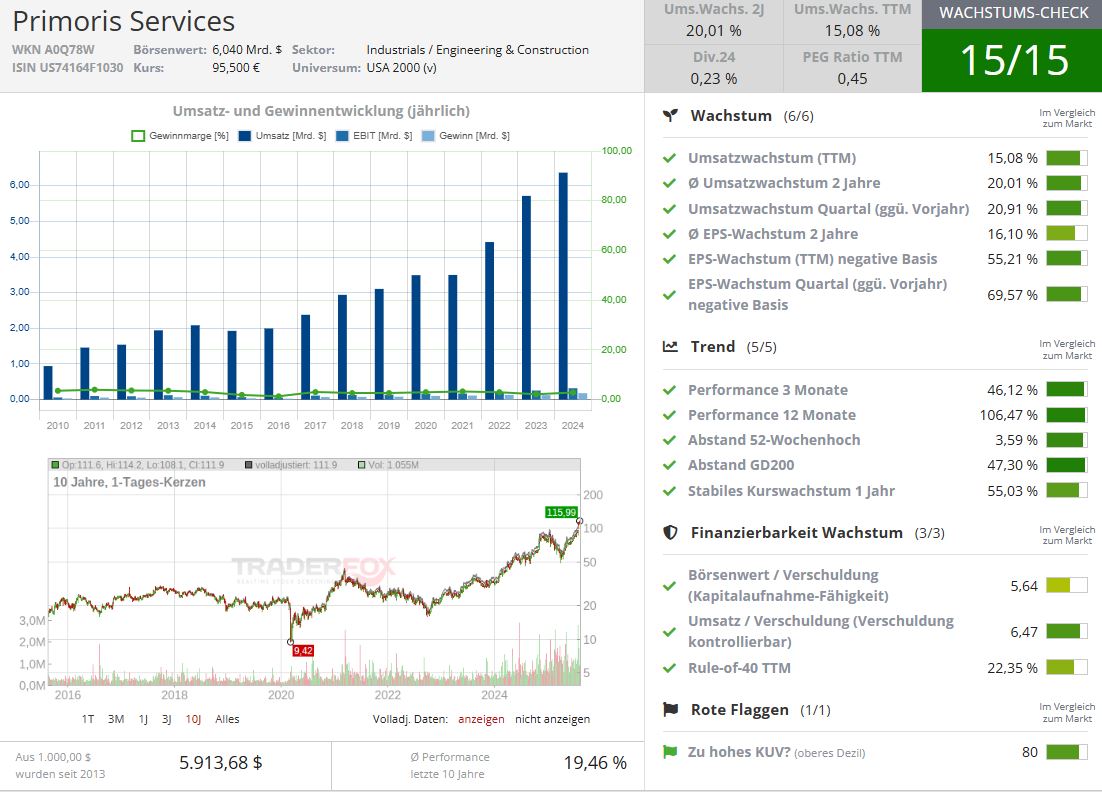Click the black flag icon beside Rote Flaggen
This screenshot has width=1102, height=792.
tap(670, 710)
